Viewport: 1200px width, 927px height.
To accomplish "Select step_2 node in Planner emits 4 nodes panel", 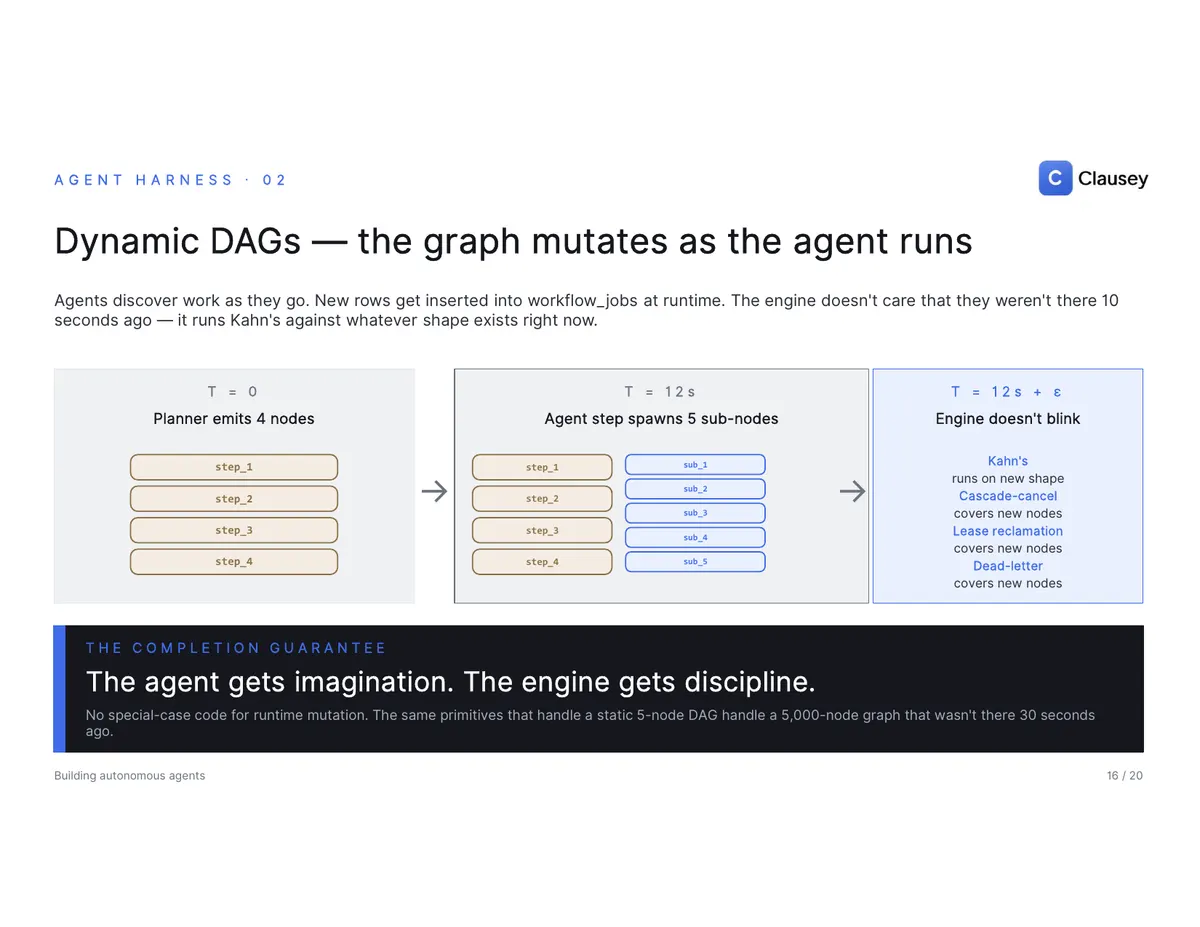I will 234,499.
